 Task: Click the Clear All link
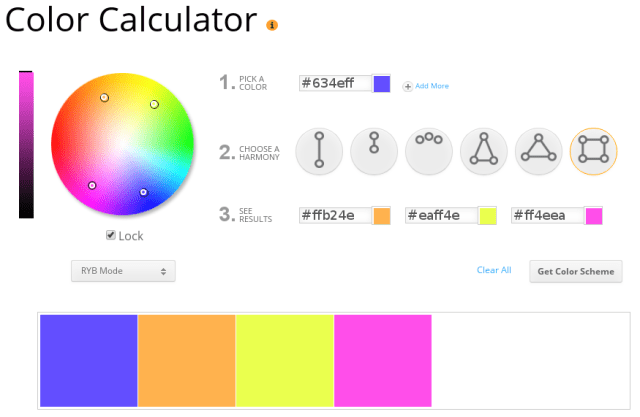(x=494, y=270)
